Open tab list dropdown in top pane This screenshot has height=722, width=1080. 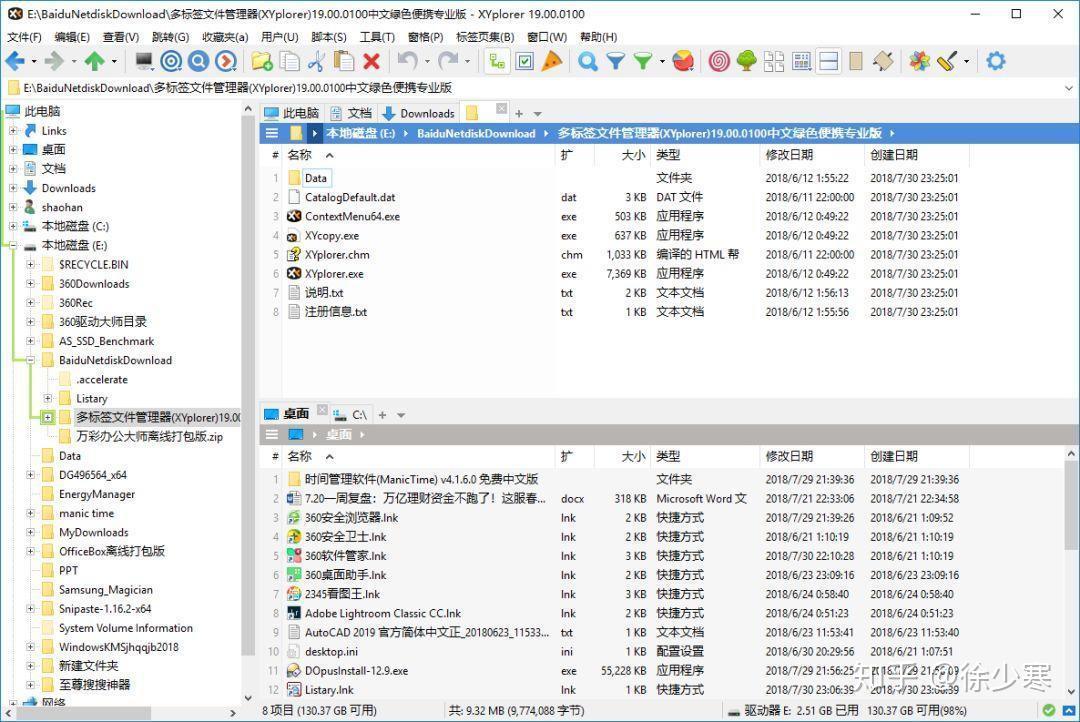538,114
